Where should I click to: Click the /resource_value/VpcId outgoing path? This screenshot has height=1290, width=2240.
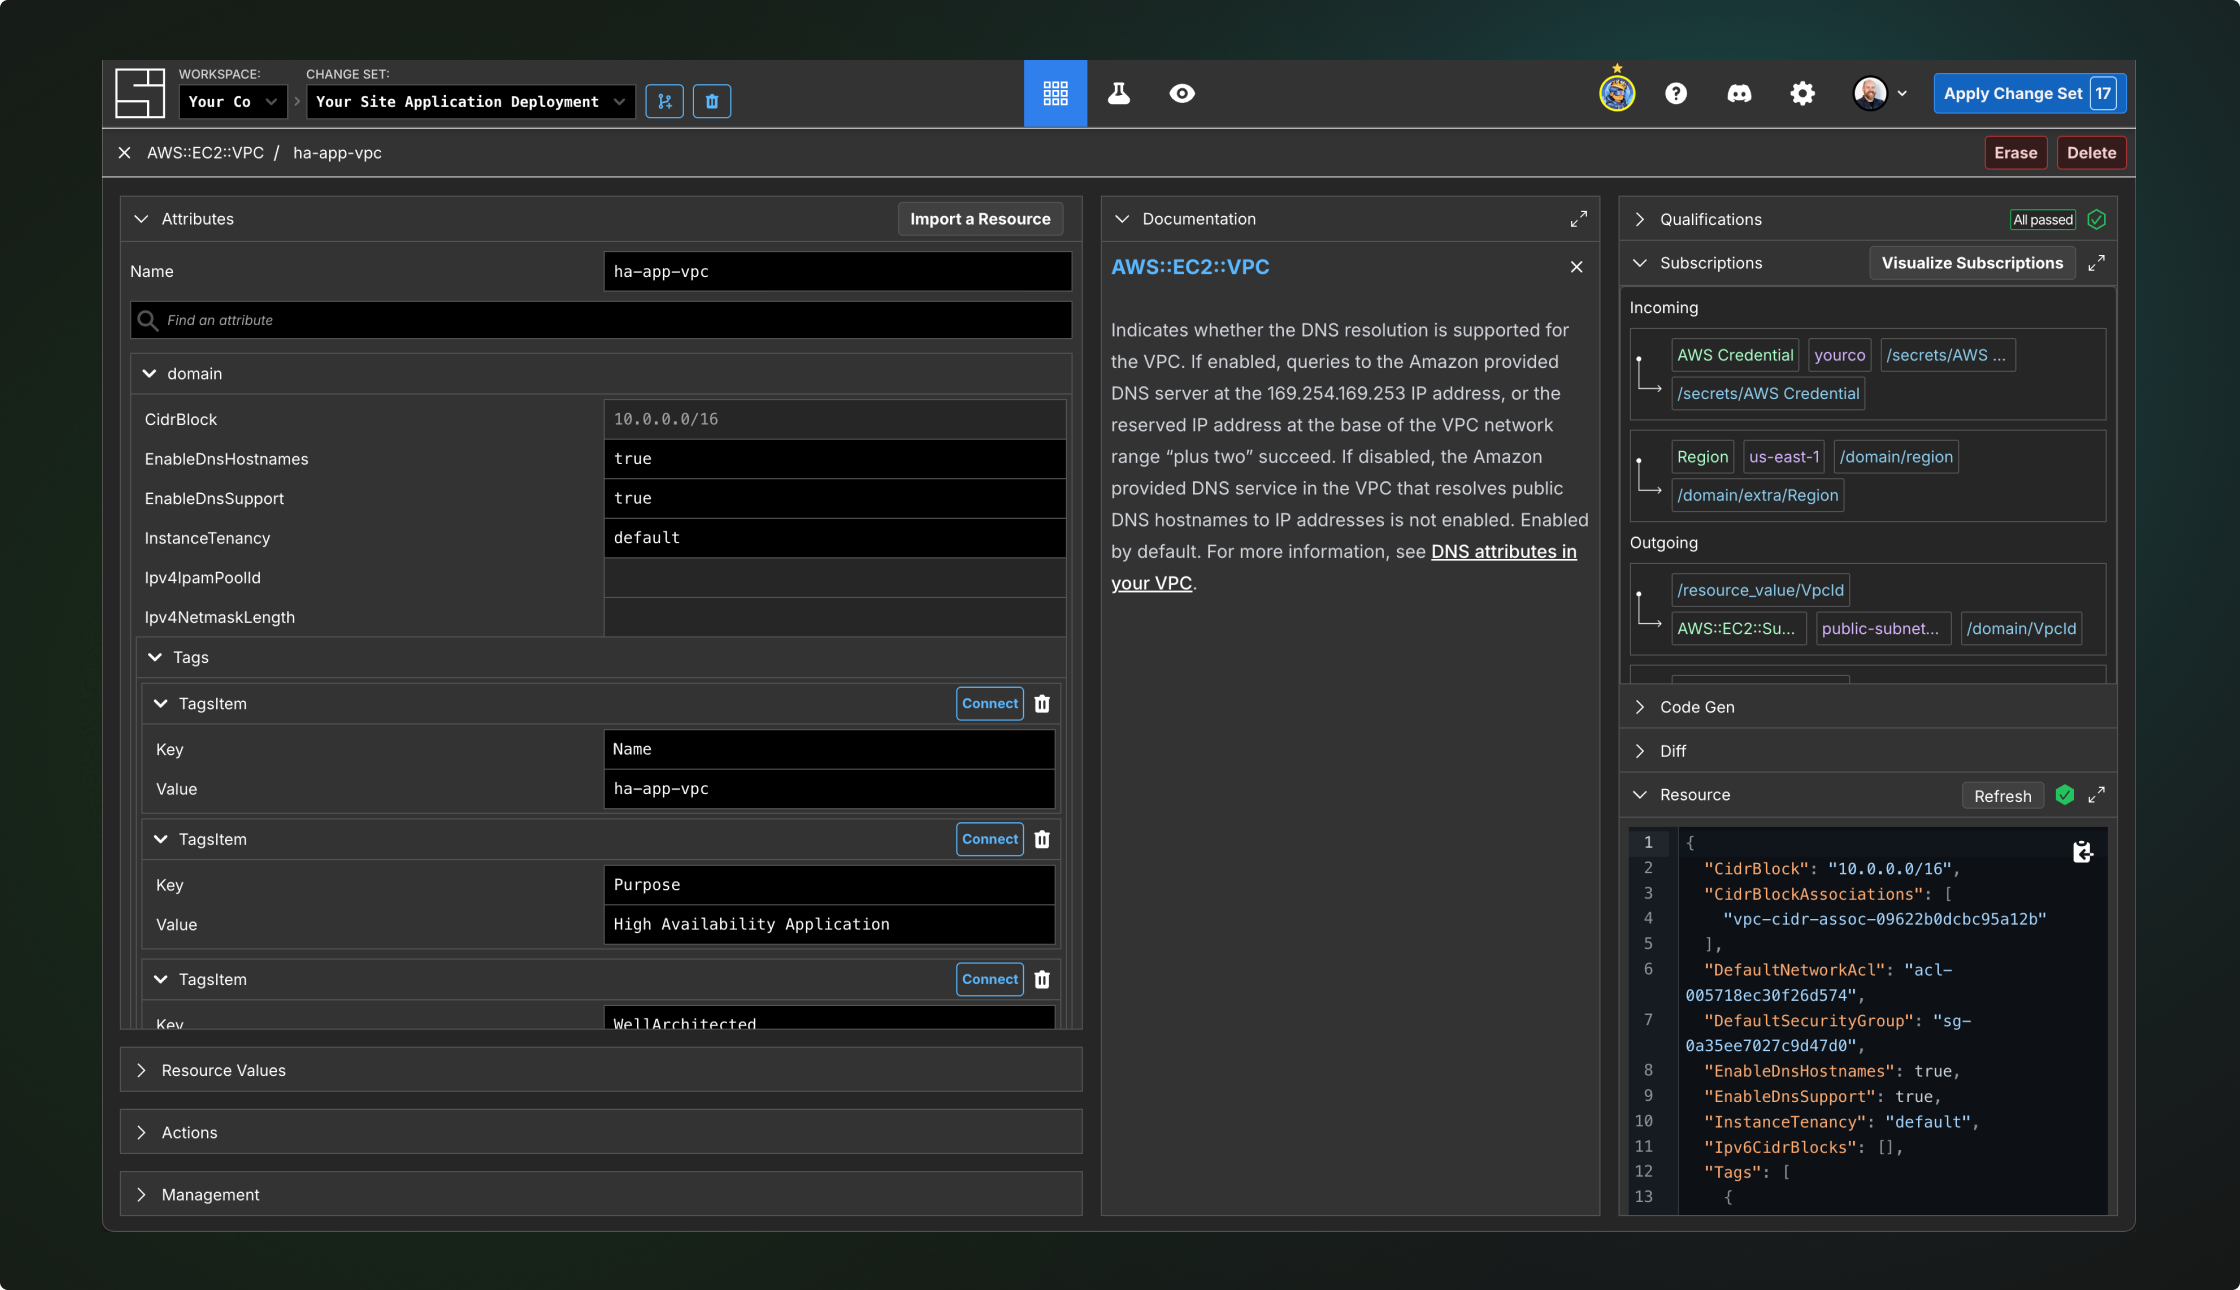1760,590
